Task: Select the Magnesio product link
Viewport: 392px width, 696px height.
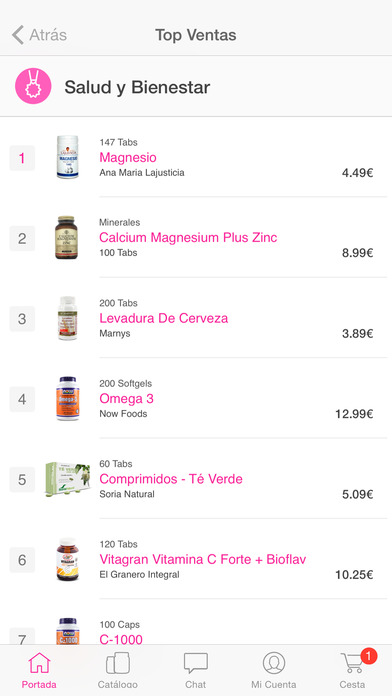Action: (128, 158)
